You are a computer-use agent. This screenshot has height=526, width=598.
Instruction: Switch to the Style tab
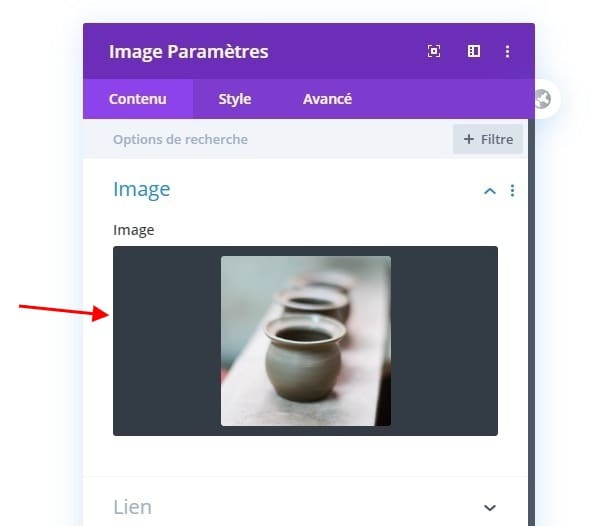point(235,99)
